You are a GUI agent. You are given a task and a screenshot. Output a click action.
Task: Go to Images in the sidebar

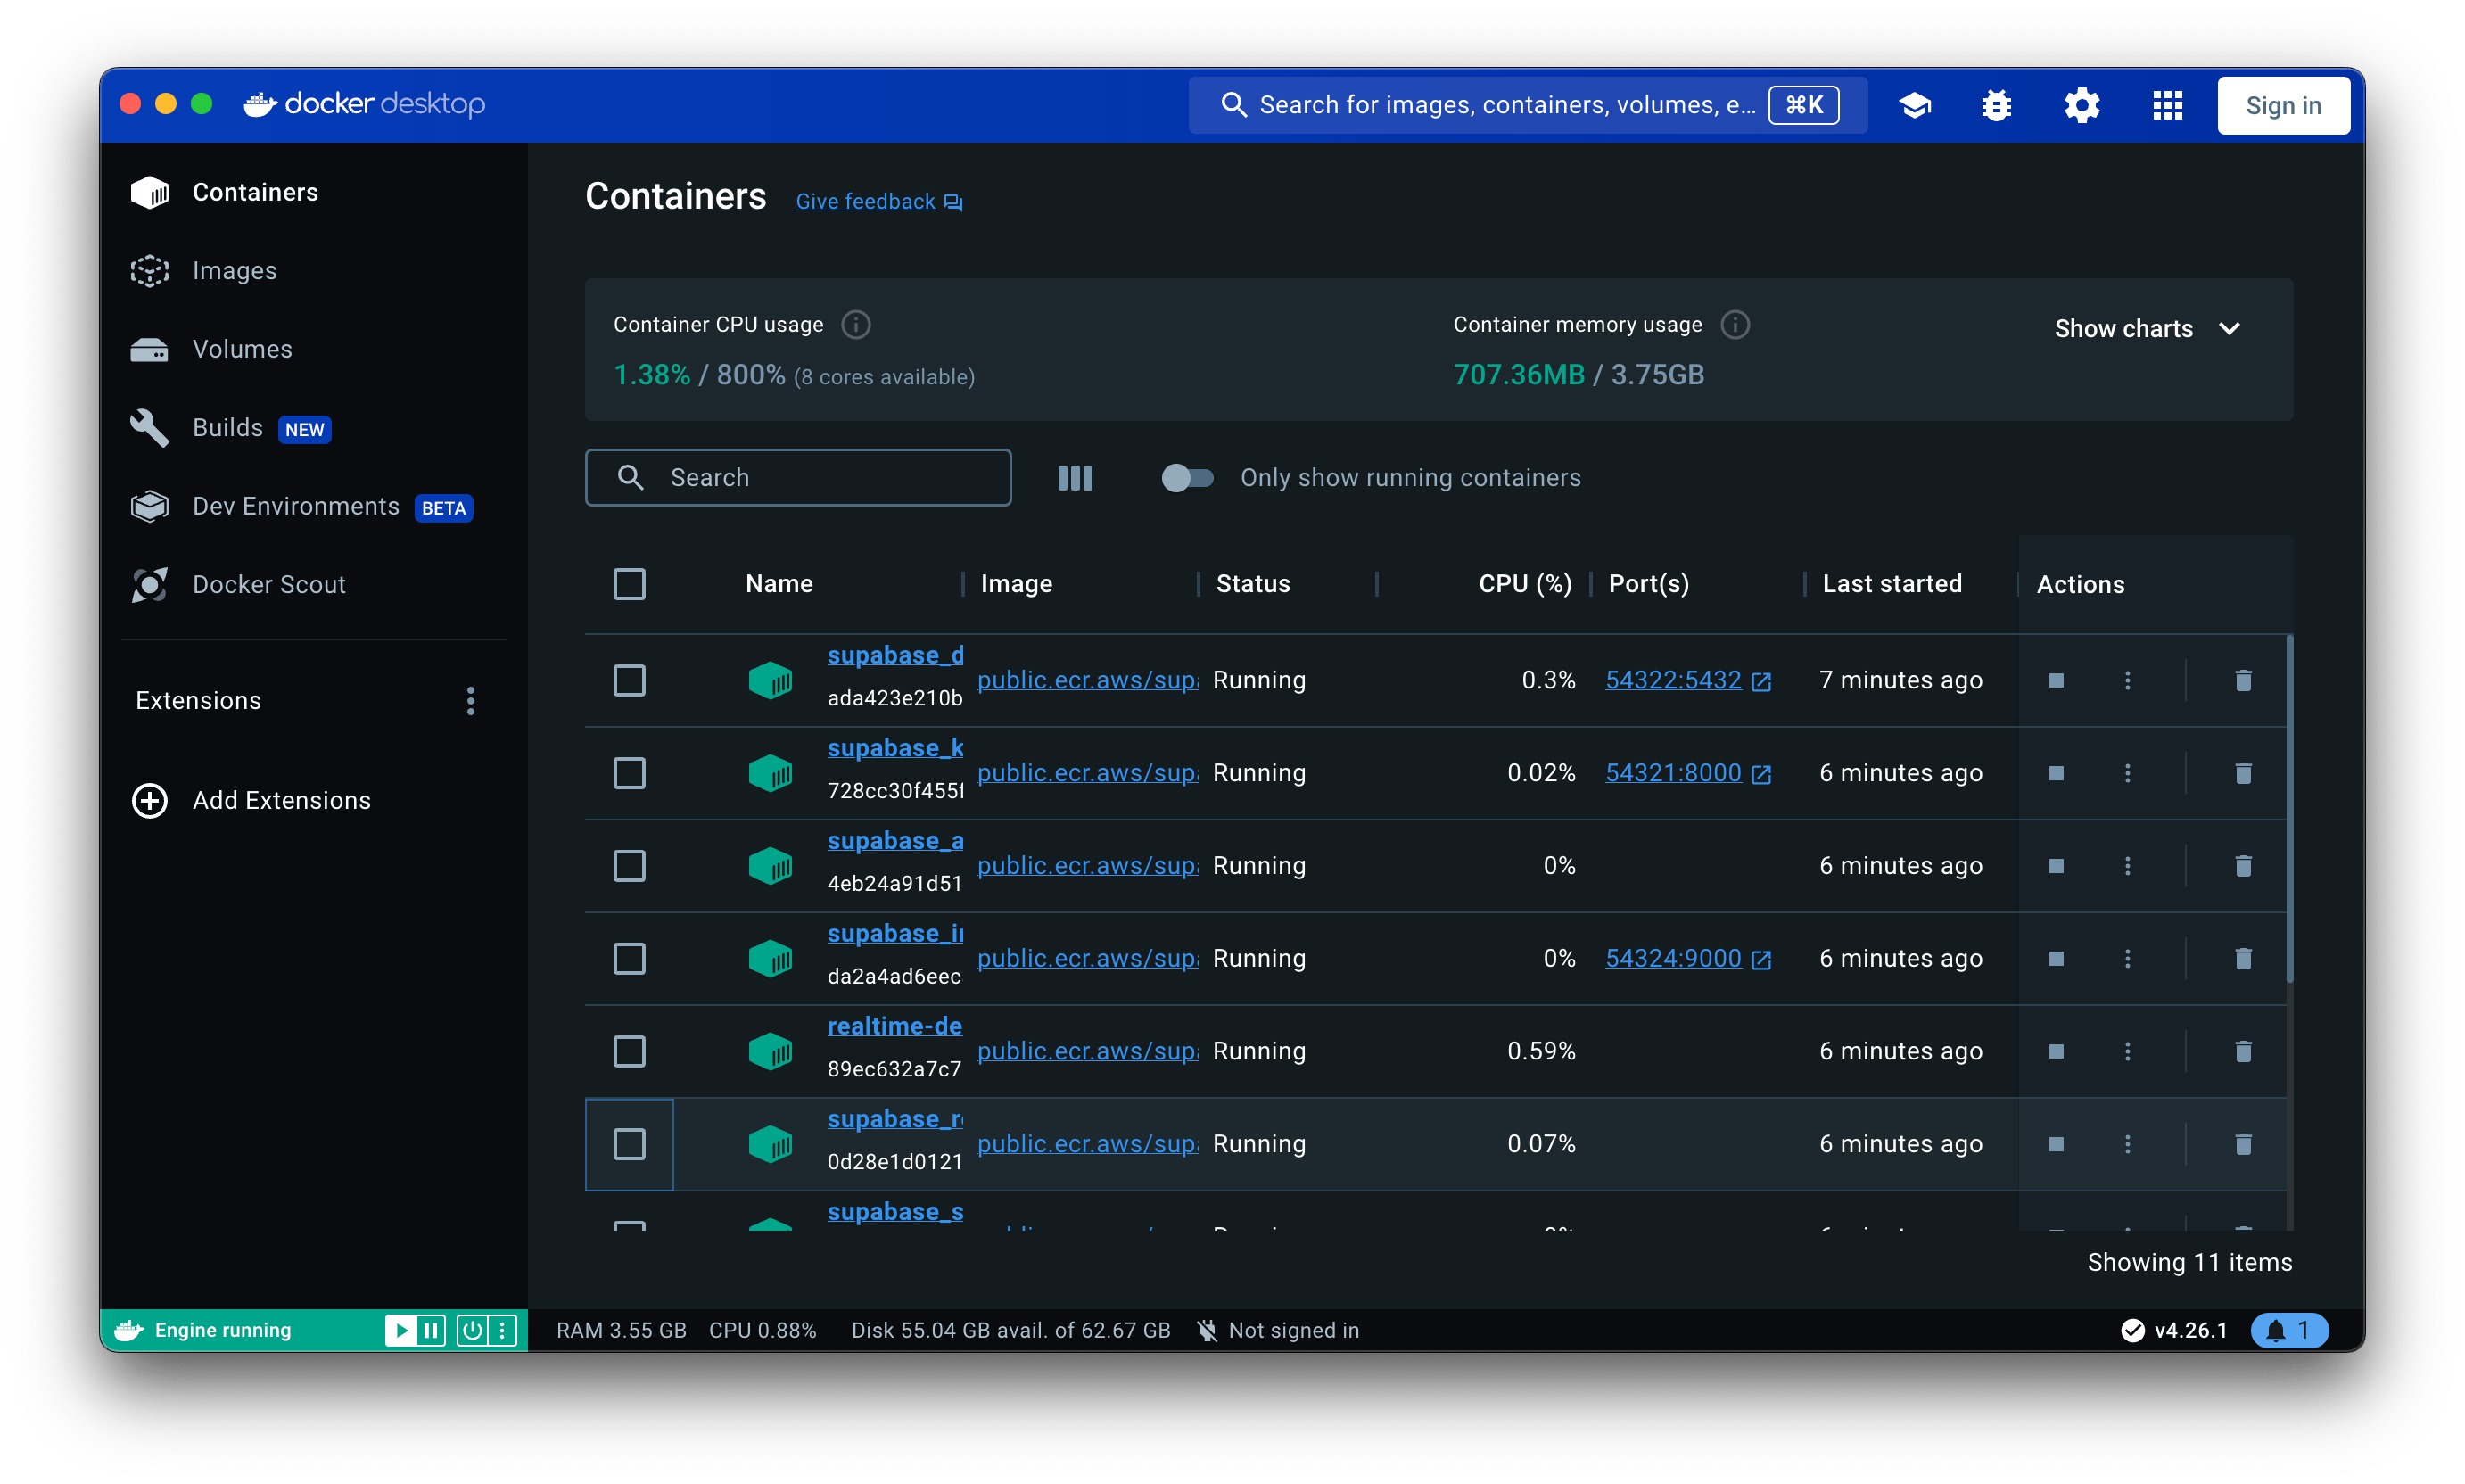pyautogui.click(x=234, y=271)
